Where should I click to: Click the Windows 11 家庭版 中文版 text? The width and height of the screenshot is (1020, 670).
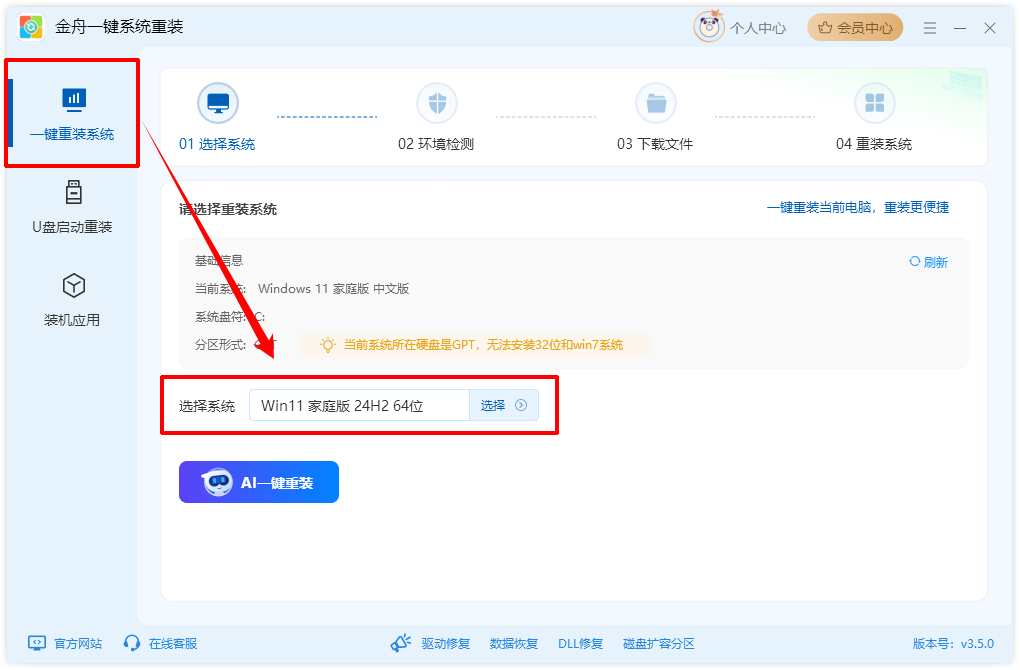pos(334,289)
